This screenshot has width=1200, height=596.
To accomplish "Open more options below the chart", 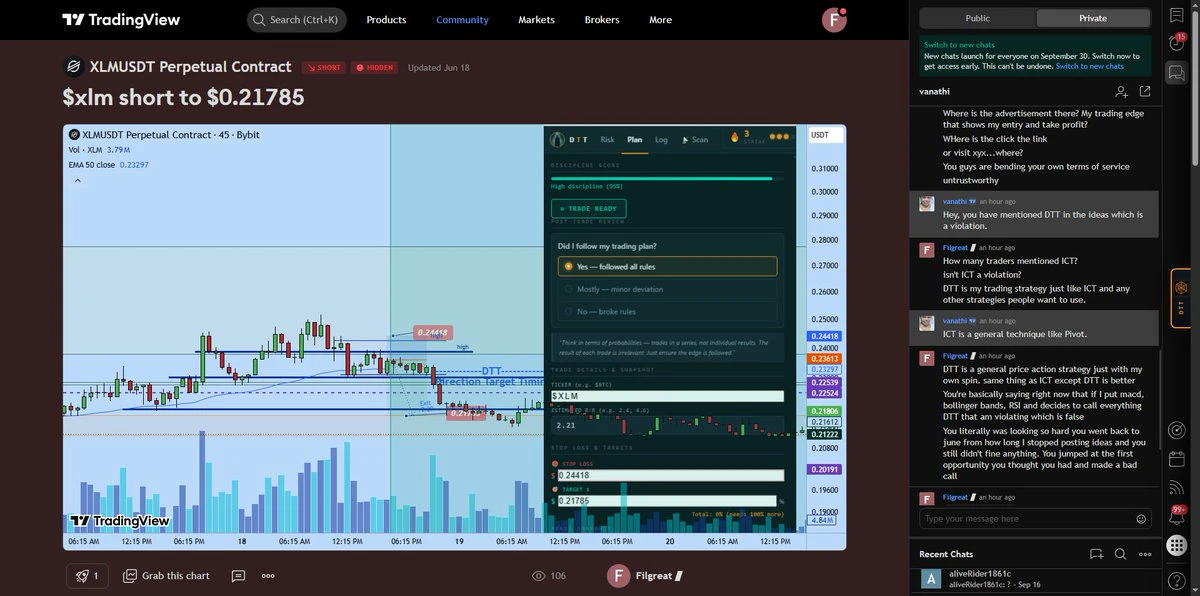I will [268, 576].
